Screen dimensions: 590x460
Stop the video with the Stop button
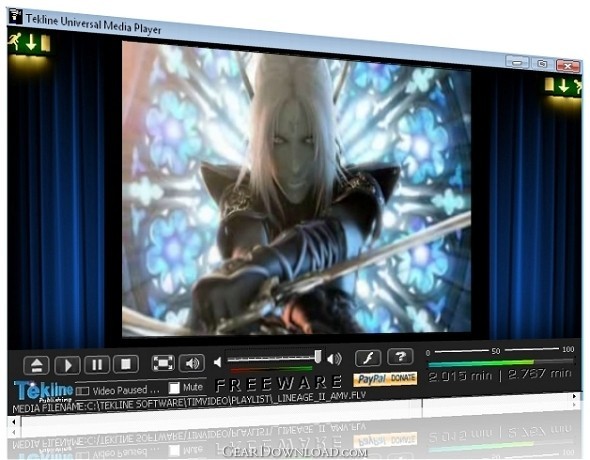click(126, 364)
